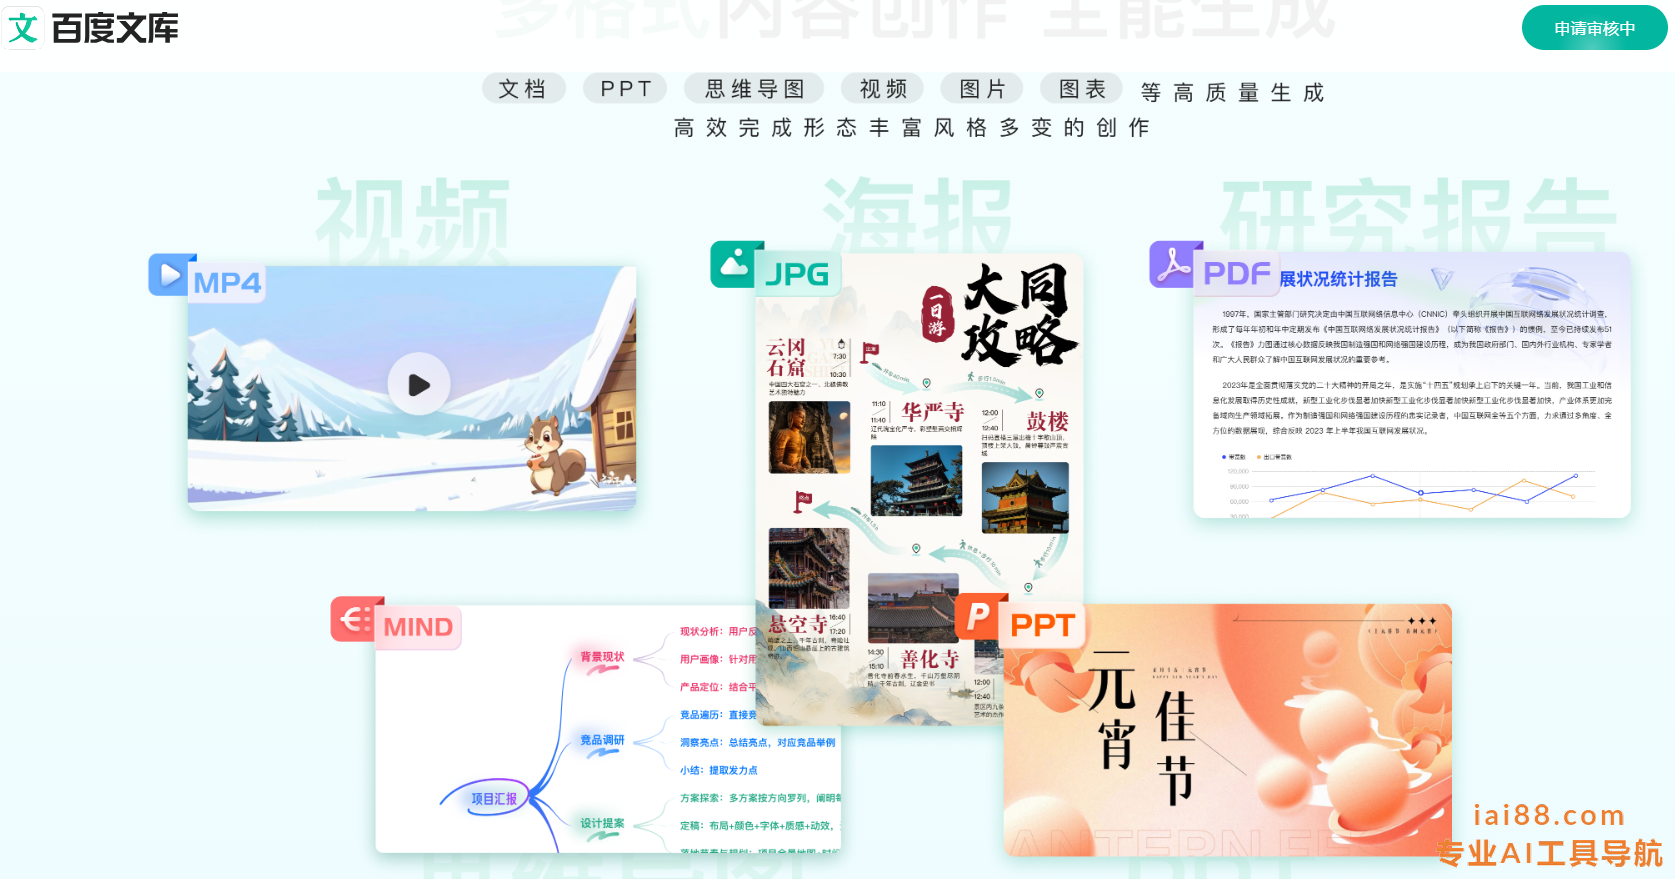Click the line chart in PDF report

pyautogui.click(x=1410, y=486)
